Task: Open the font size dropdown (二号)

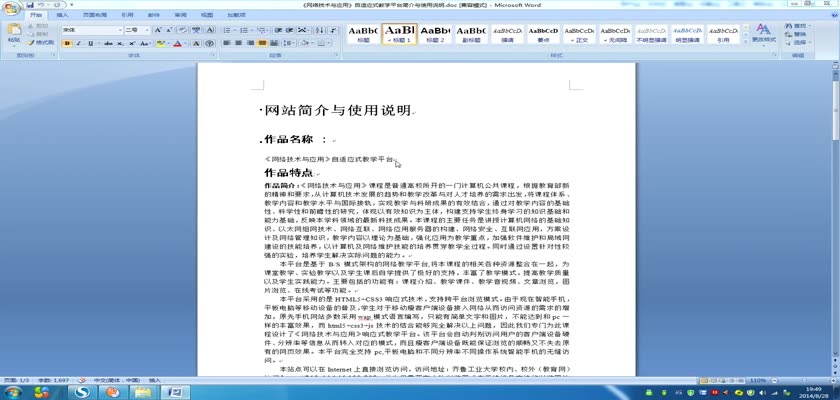Action: coord(148,30)
